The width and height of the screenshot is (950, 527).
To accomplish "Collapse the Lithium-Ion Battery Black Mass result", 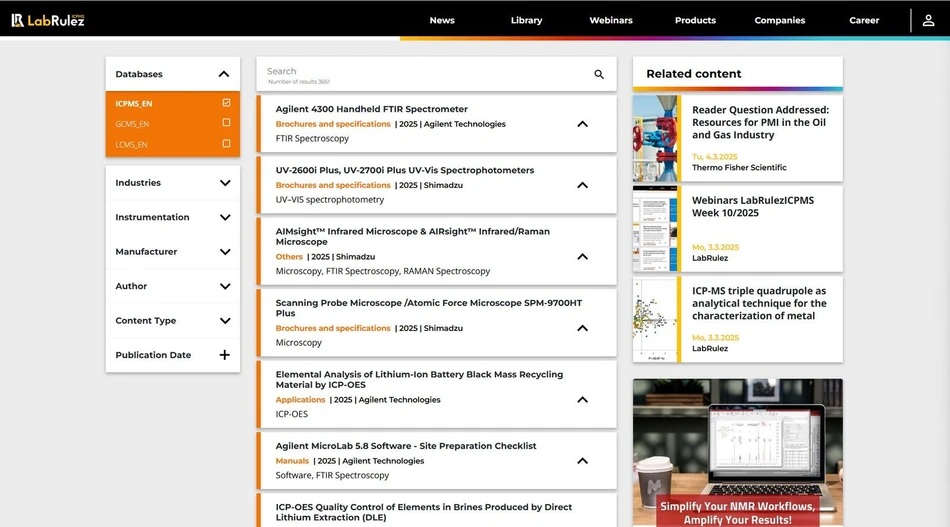I will 582,400.
